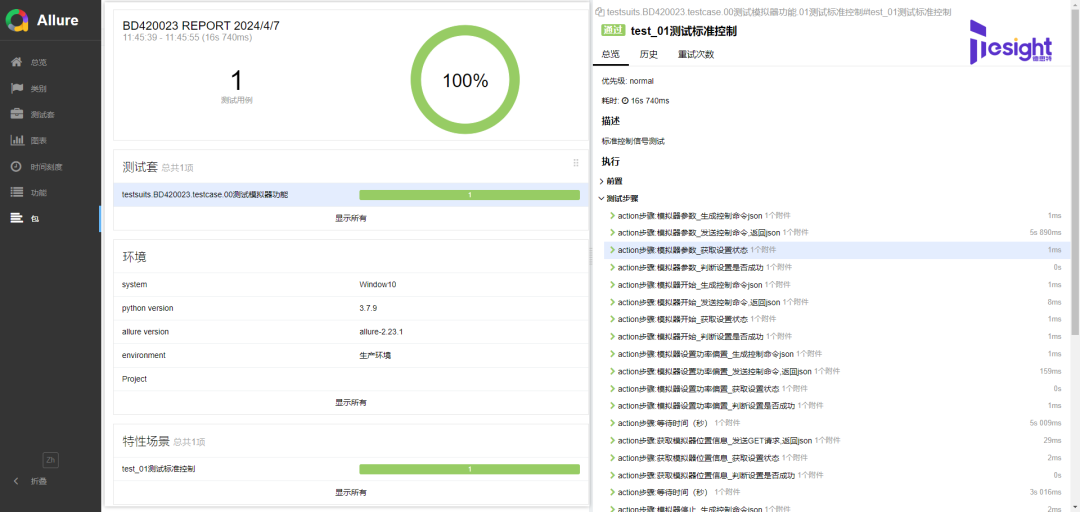Click the python version value 3.7.9
Viewport: 1080px width, 512px height.
[x=368, y=308]
